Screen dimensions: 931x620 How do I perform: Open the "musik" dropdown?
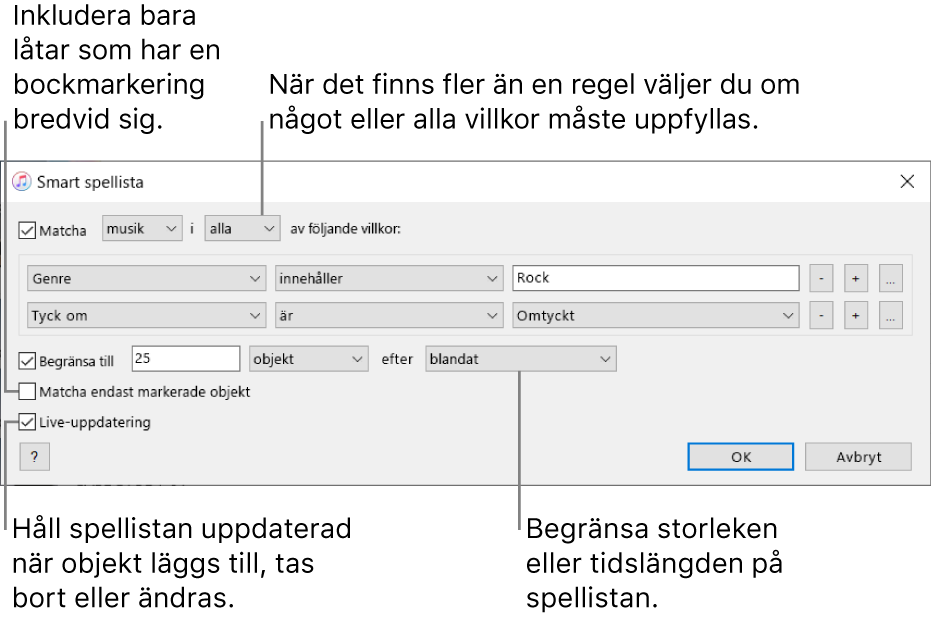[x=141, y=228]
